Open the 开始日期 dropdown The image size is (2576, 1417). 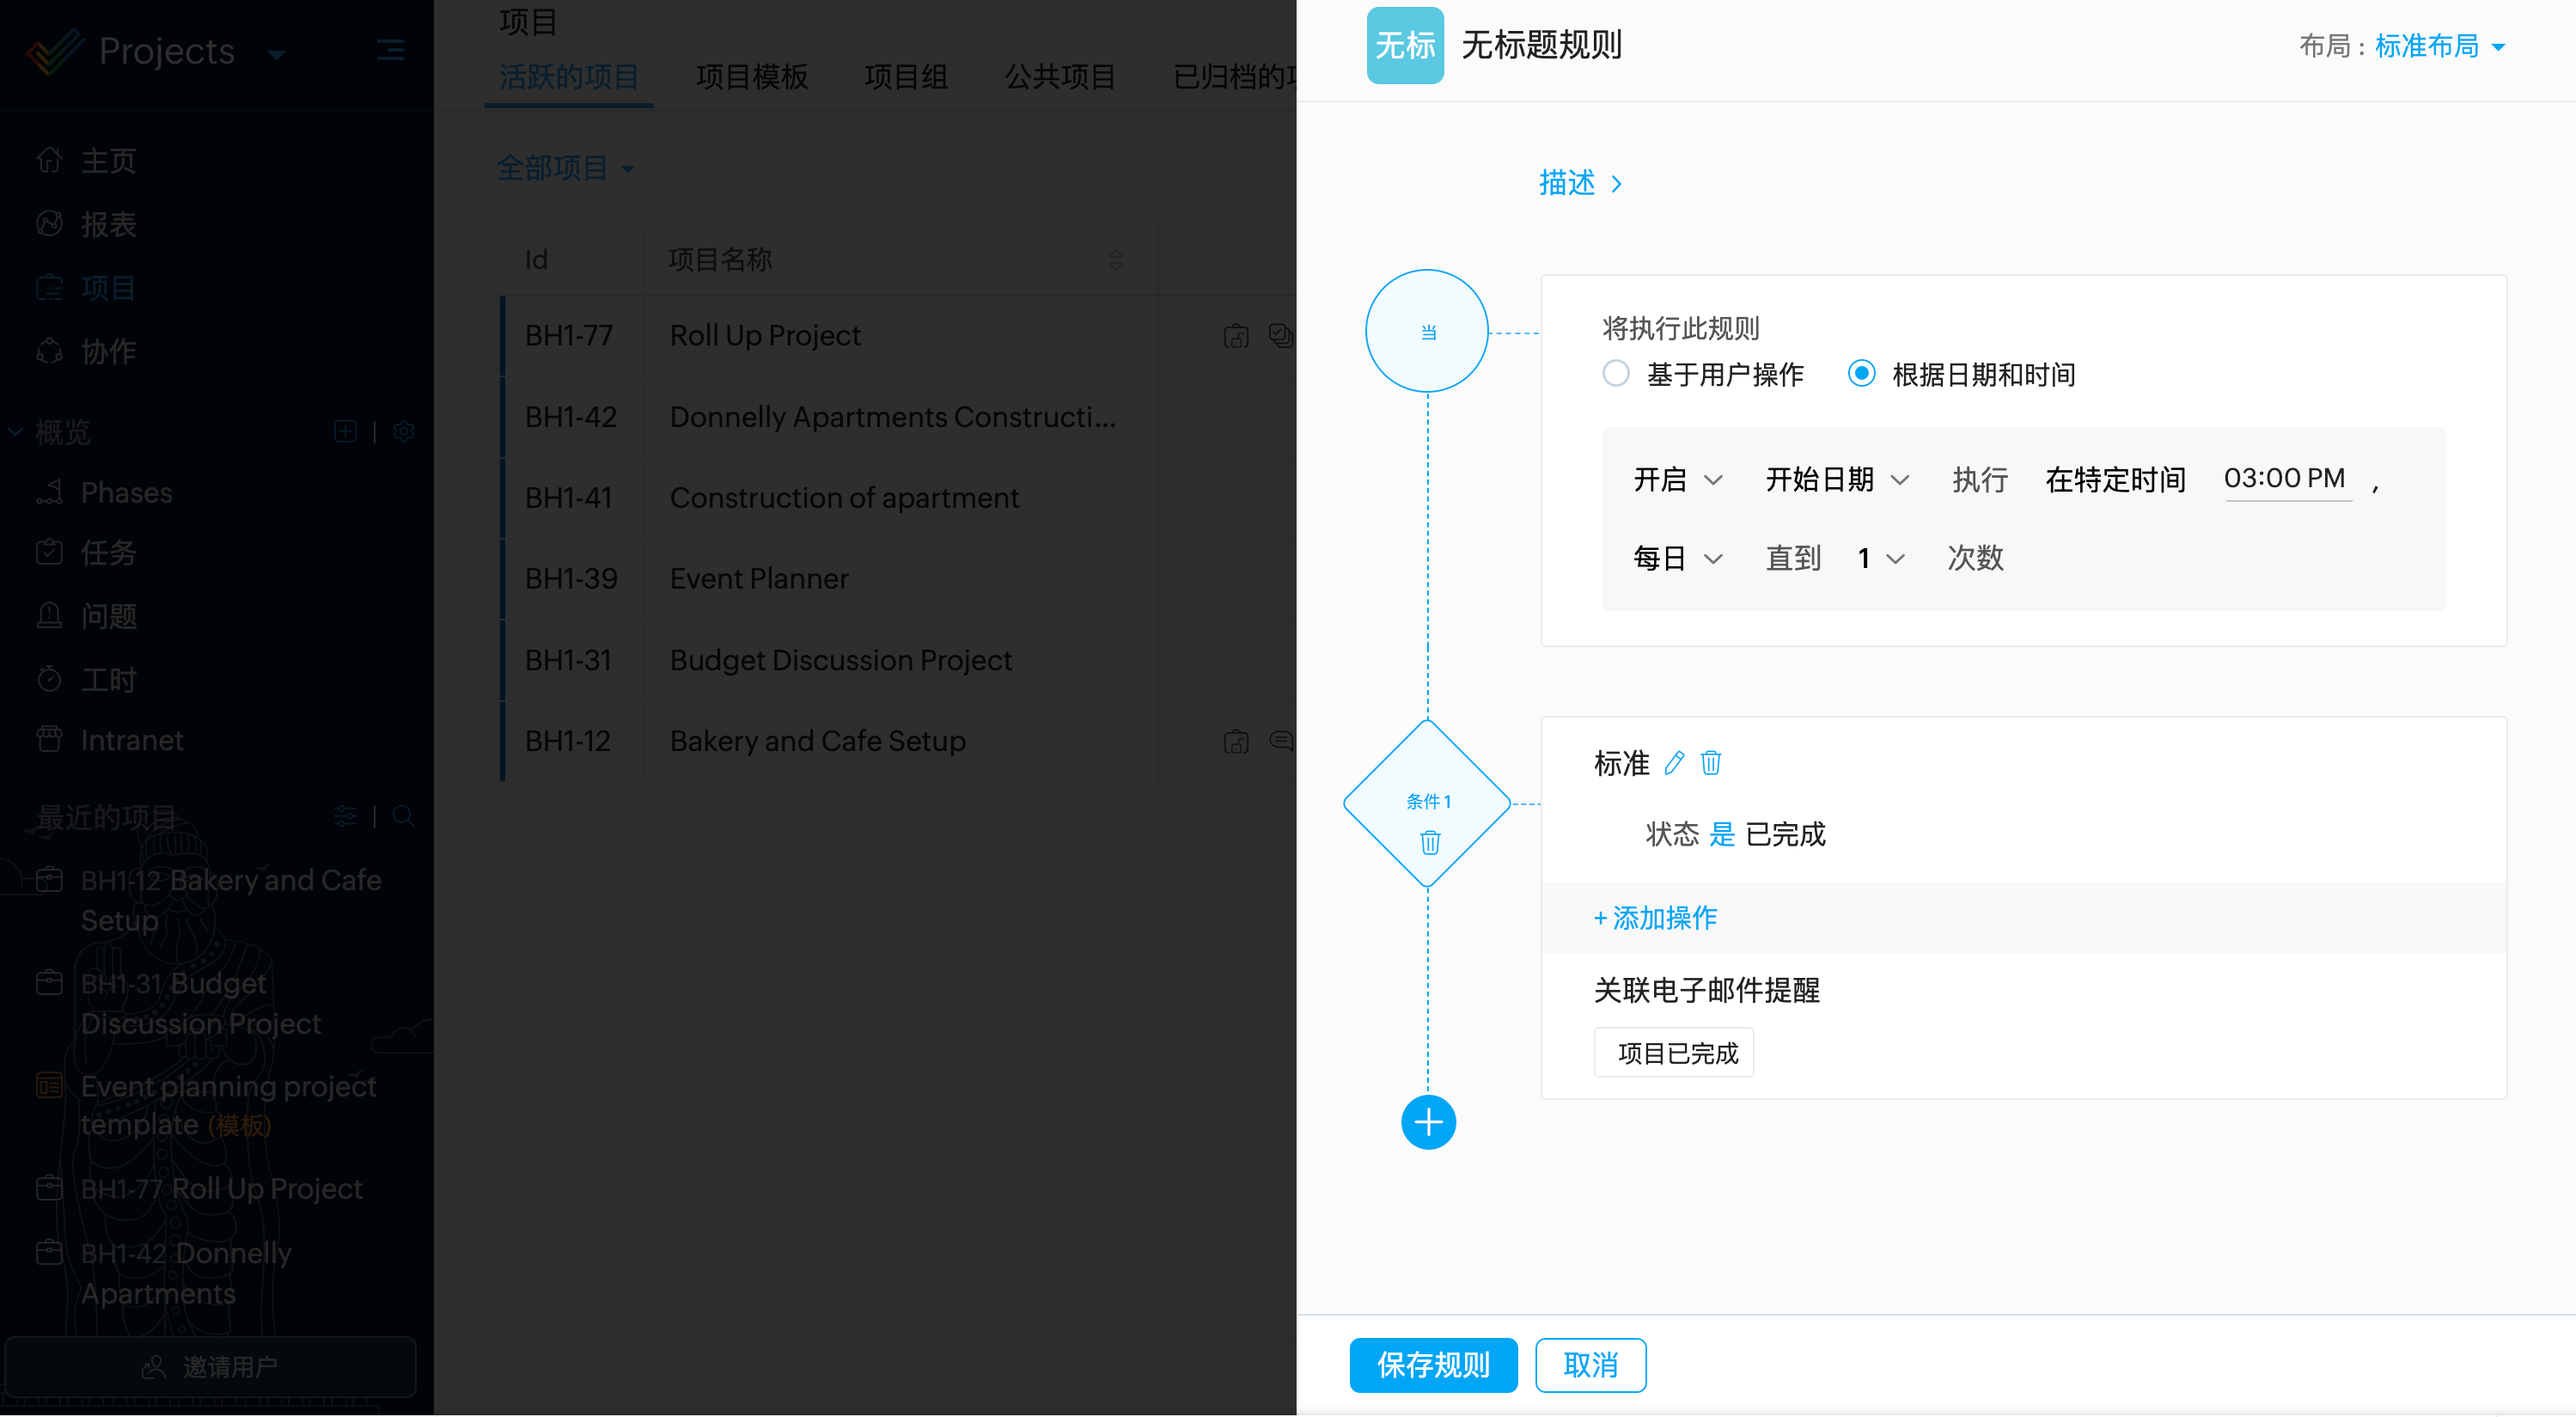(x=1836, y=480)
